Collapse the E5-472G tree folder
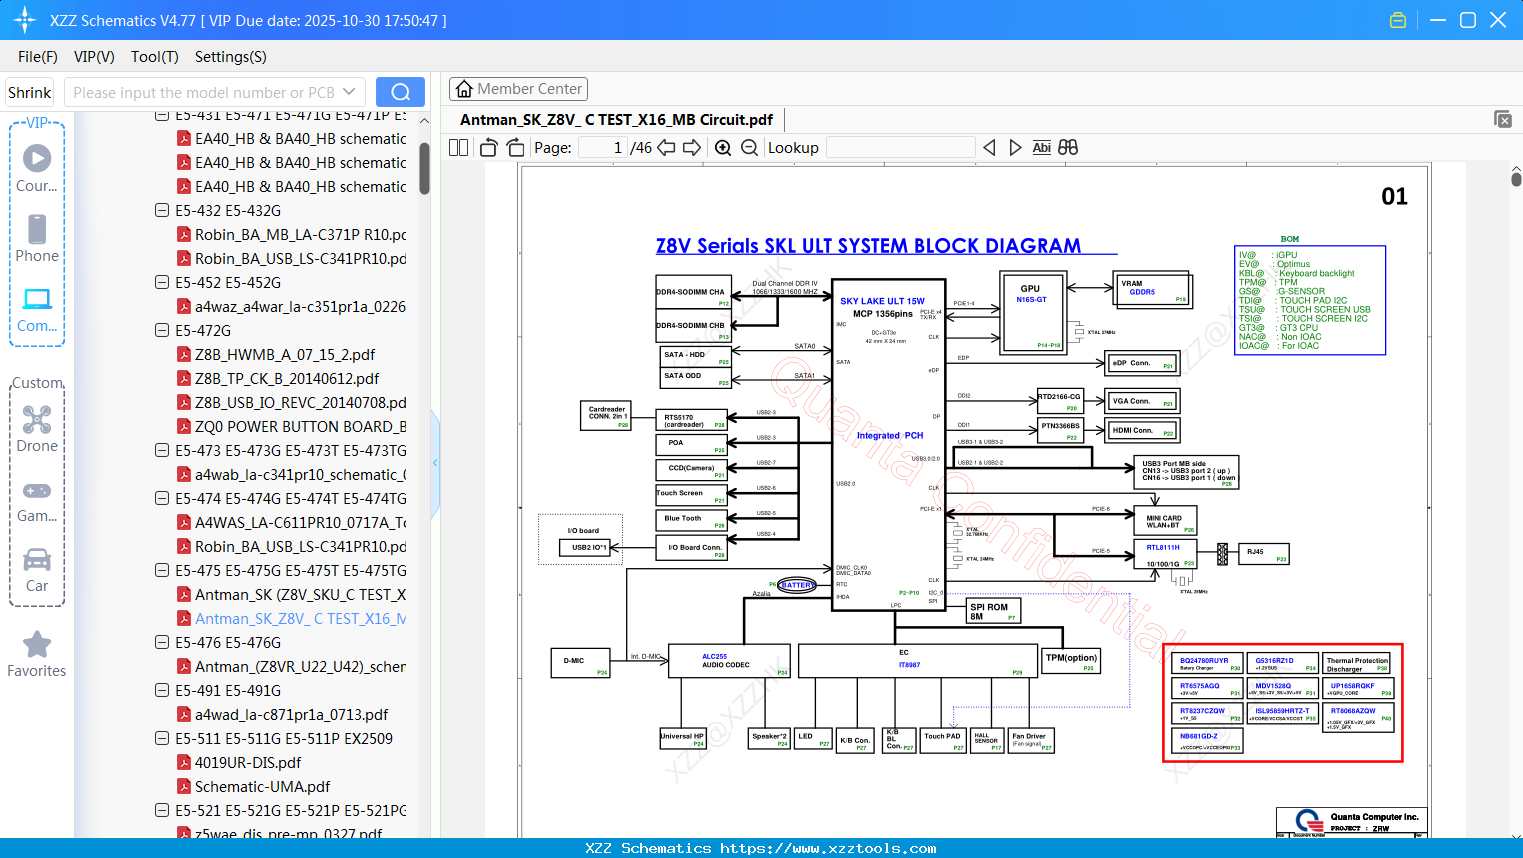The width and height of the screenshot is (1523, 858). pyautogui.click(x=162, y=330)
